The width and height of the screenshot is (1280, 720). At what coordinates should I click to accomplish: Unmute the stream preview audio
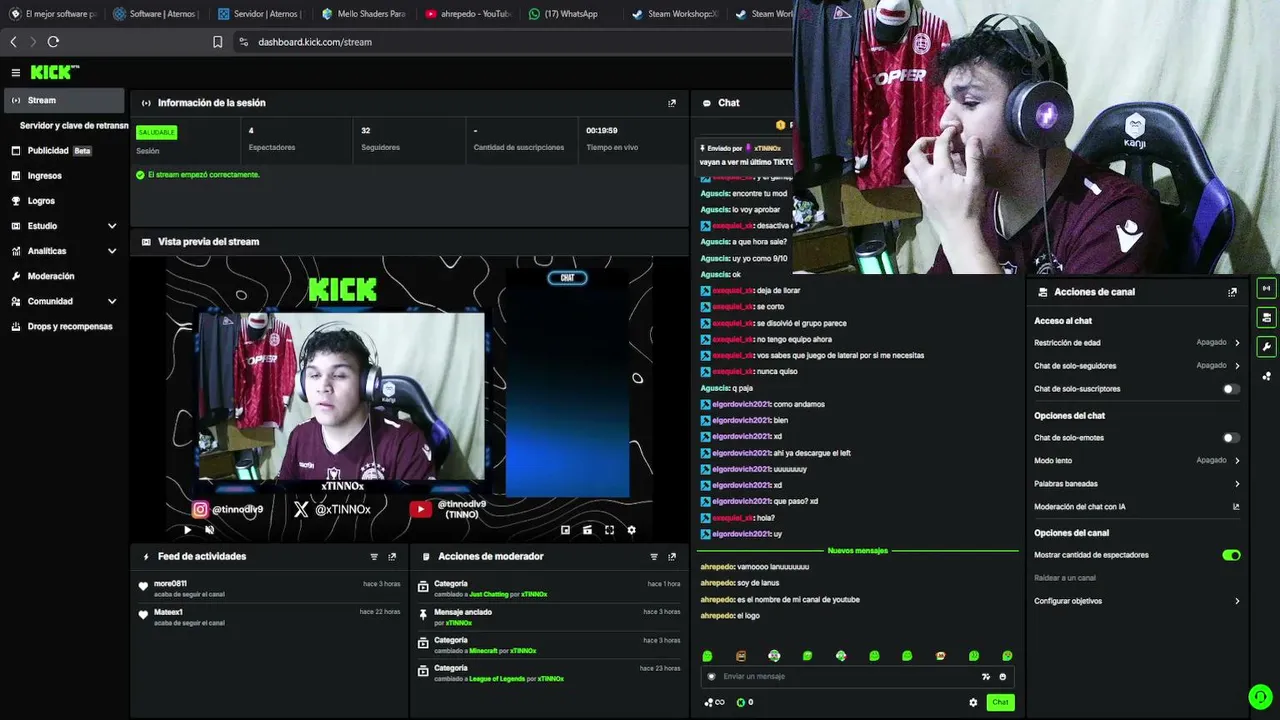[210, 530]
